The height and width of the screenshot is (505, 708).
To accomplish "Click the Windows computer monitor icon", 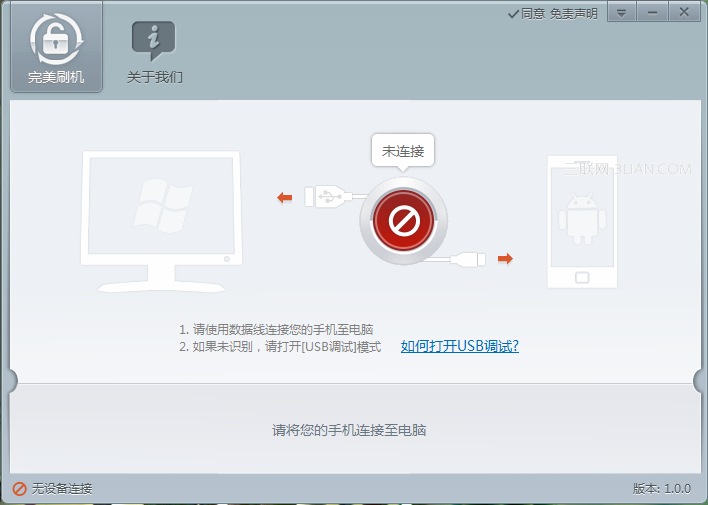I will coord(161,221).
